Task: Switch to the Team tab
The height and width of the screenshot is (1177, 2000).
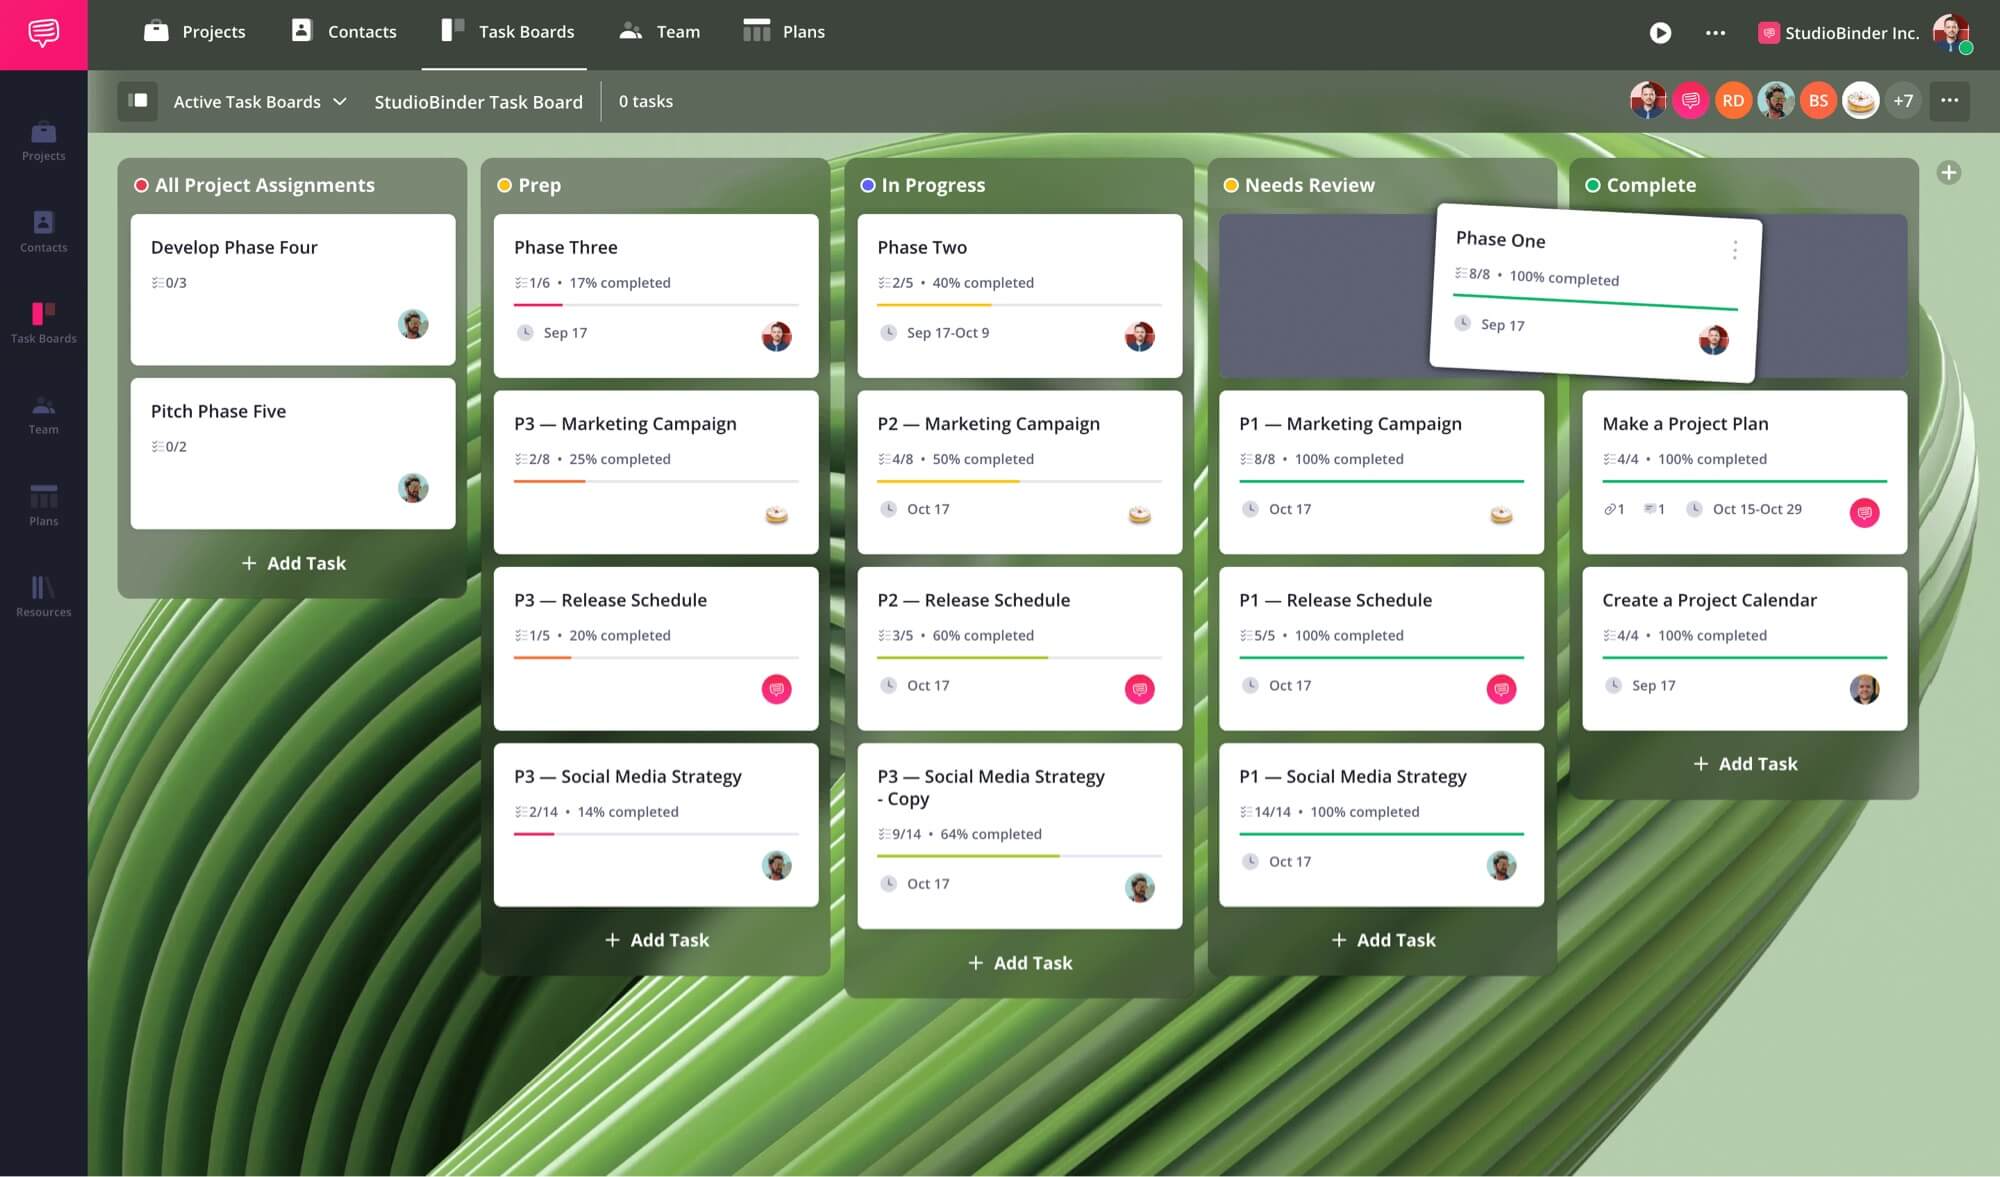Action: click(x=660, y=31)
